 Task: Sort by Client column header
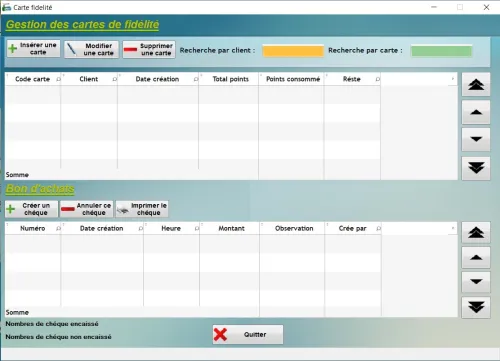tap(89, 79)
